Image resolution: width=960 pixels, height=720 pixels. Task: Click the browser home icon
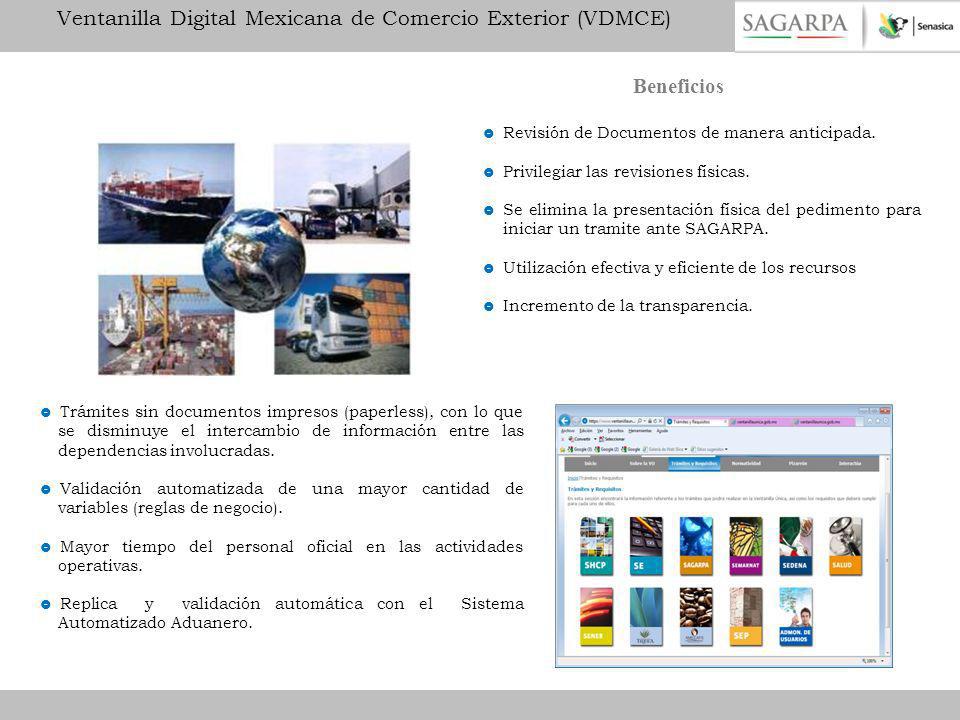click(x=870, y=421)
